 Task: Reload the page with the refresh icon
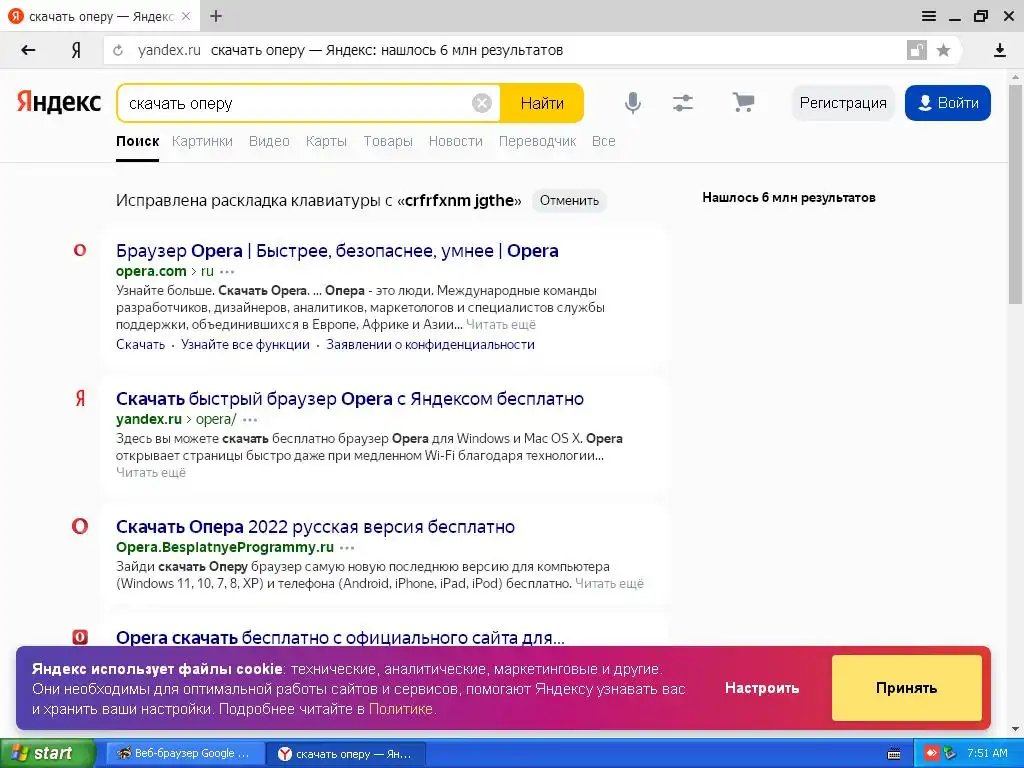pyautogui.click(x=118, y=50)
